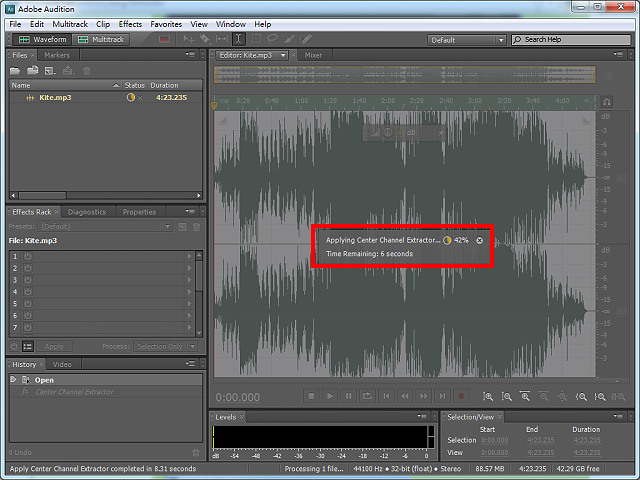Select the Razor tool in toolbar

point(204,39)
